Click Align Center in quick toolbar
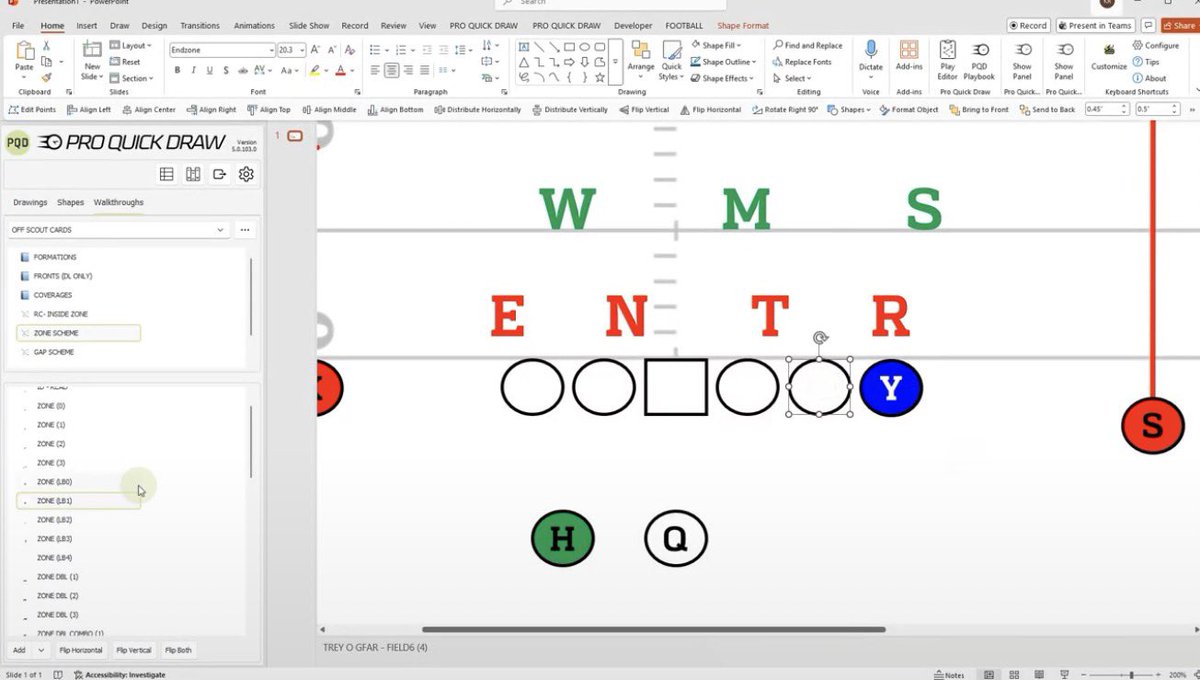Image resolution: width=1200 pixels, height=680 pixels. point(148,110)
